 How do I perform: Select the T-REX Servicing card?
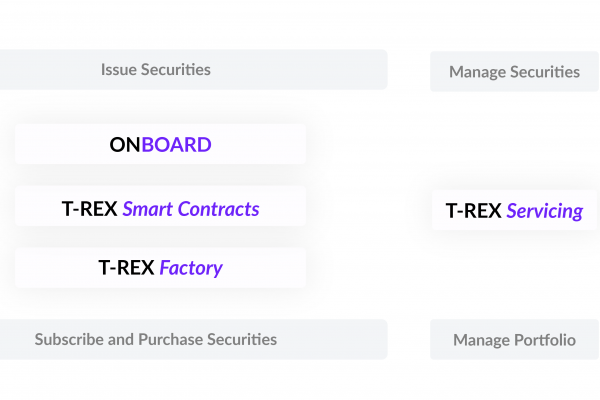(x=514, y=210)
